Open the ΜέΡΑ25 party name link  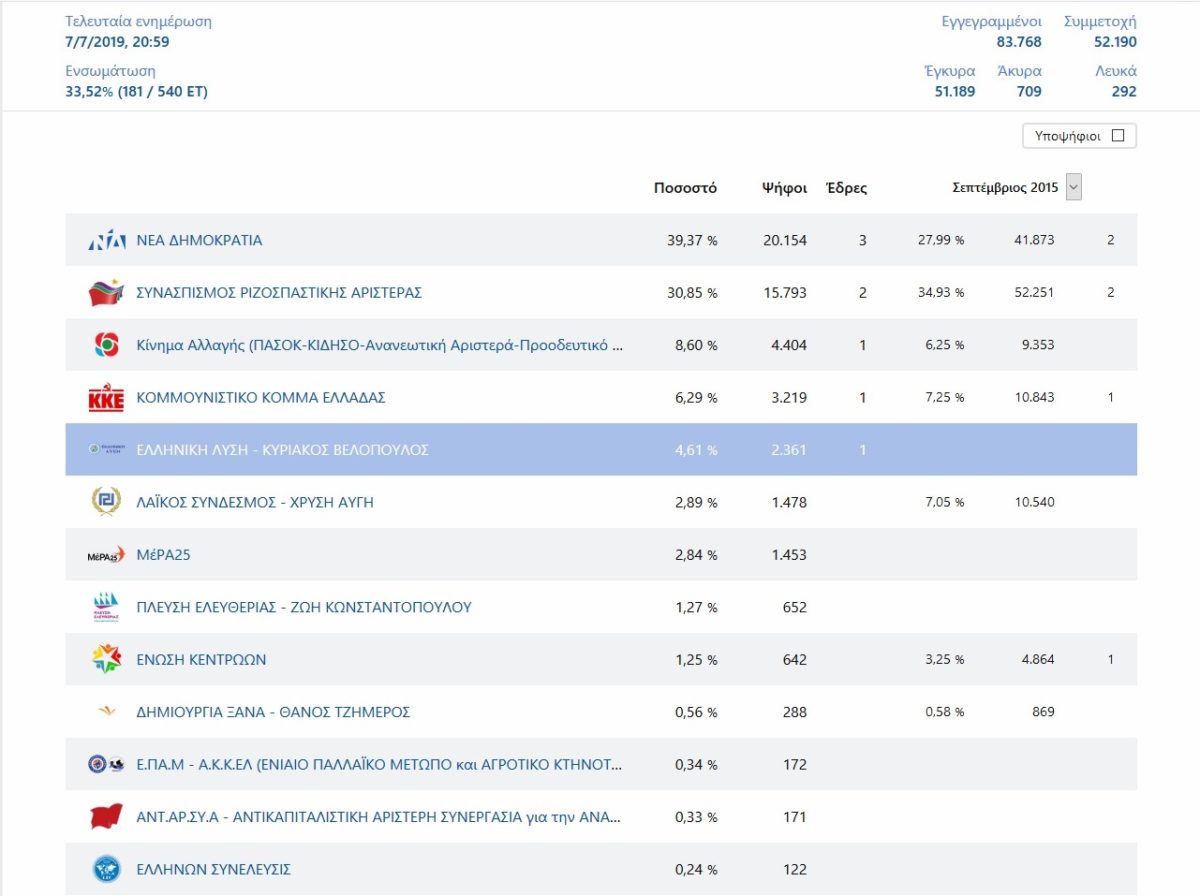163,555
